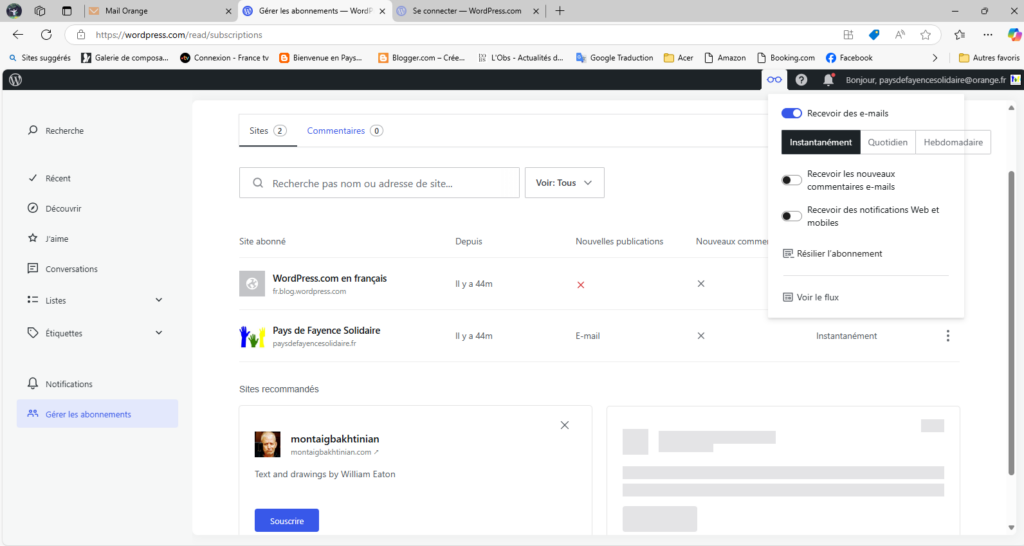The image size is (1024, 546).
Task: Expand the Étiquettes section in sidebar
Action: 159,333
